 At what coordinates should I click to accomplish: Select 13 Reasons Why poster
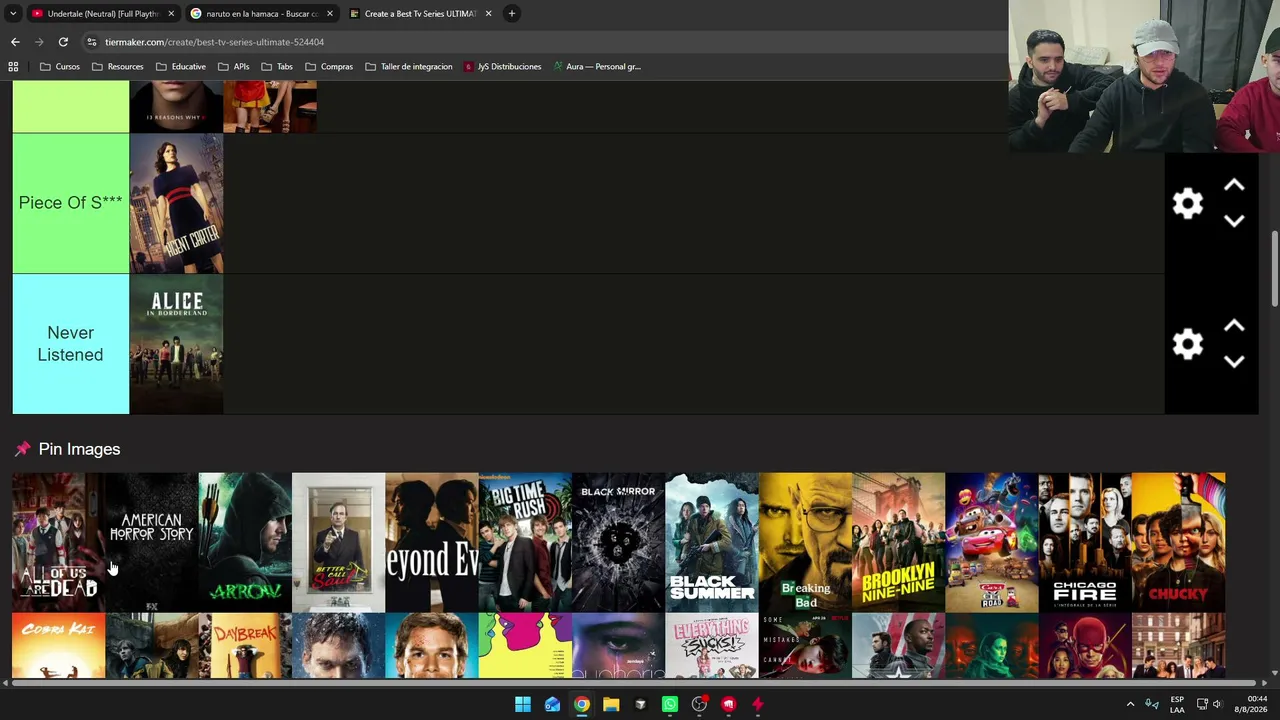click(x=176, y=107)
